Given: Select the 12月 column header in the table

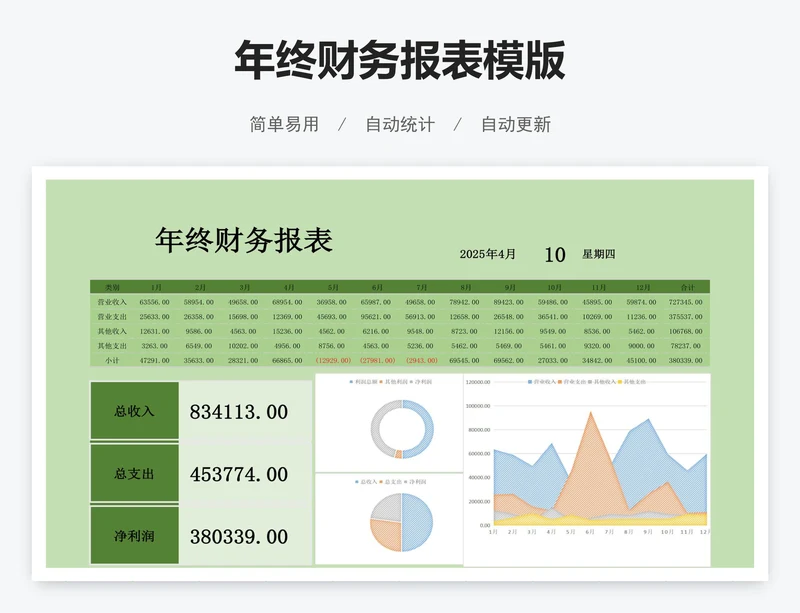Looking at the screenshot, I should pyautogui.click(x=643, y=287).
